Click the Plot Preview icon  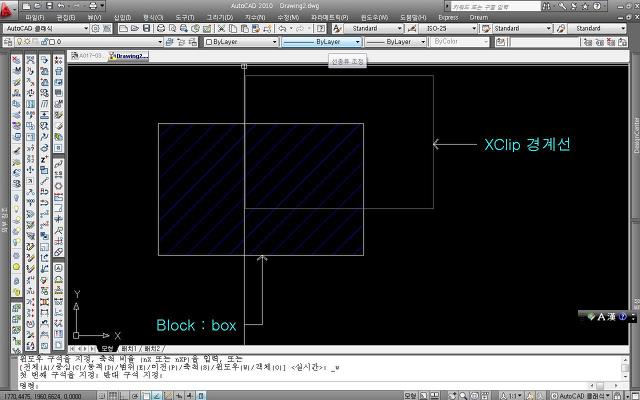pos(172,28)
